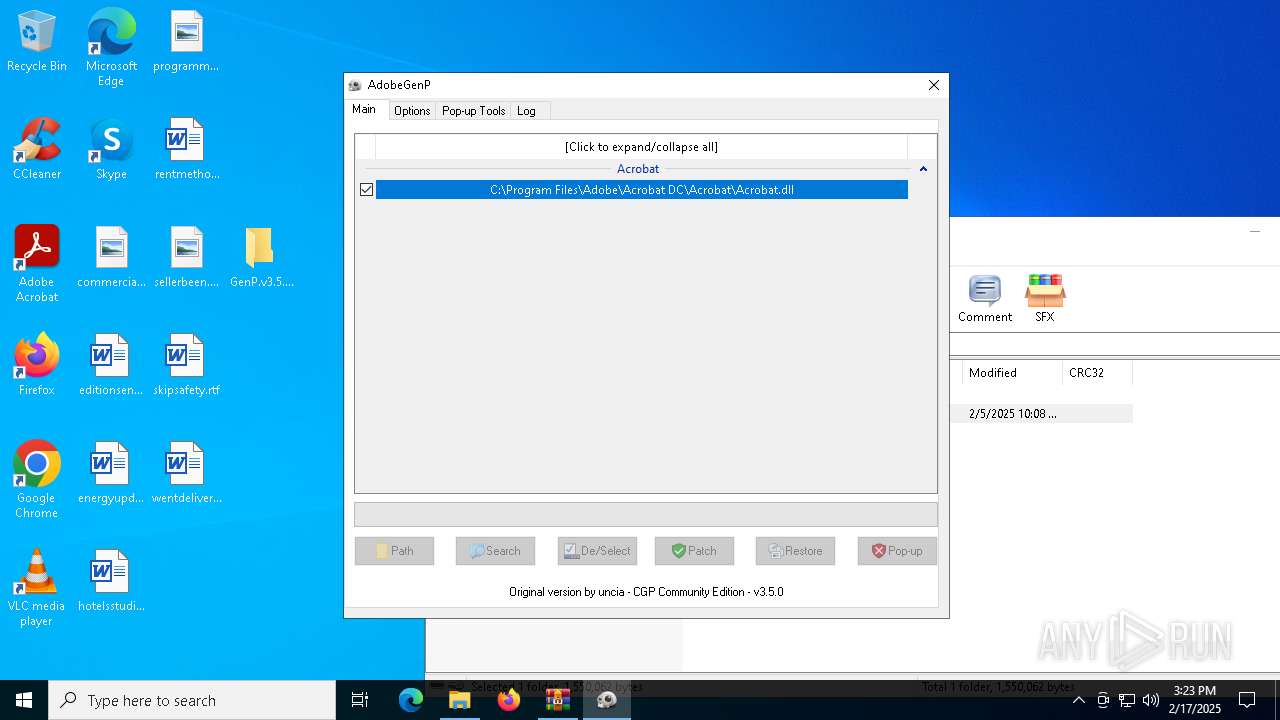Open Skype desktop shortcut

pyautogui.click(x=111, y=150)
